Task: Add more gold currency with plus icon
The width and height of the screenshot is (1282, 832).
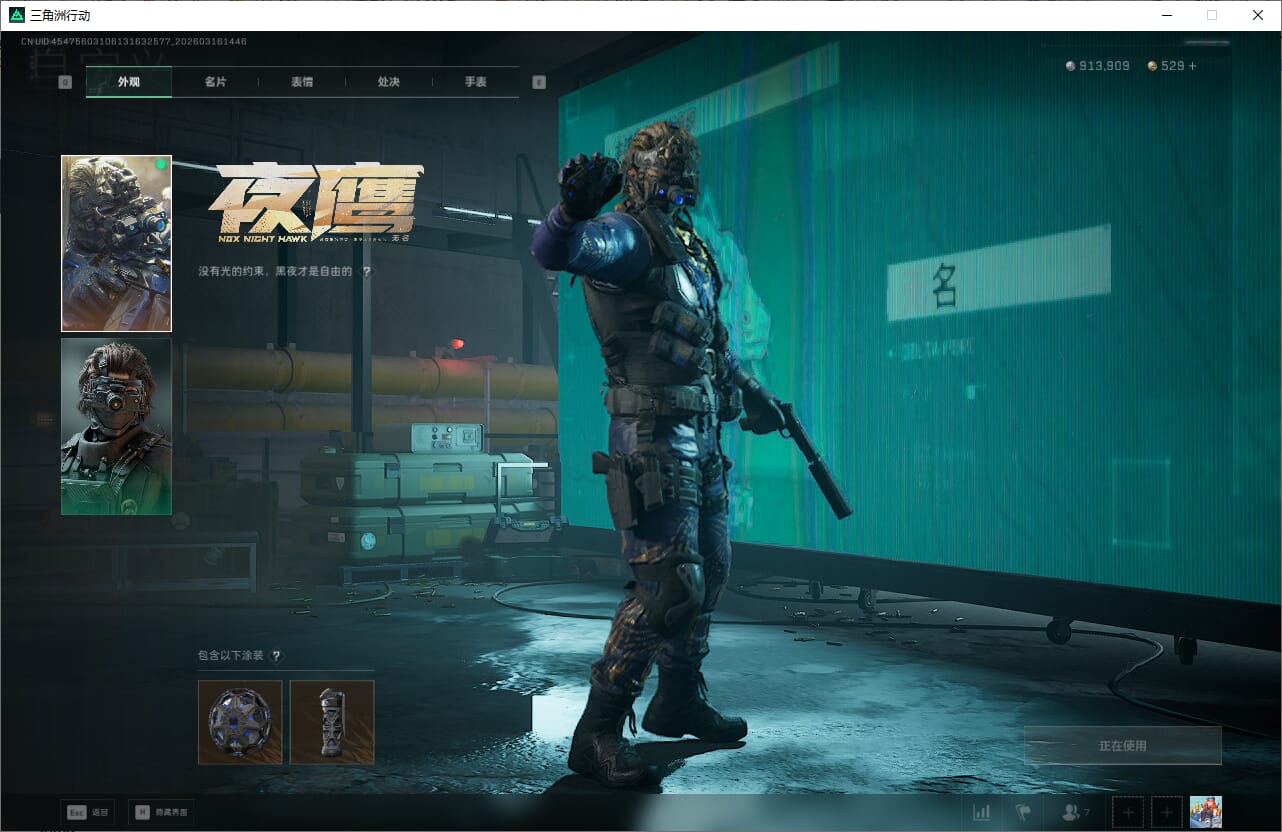Action: 1192,66
